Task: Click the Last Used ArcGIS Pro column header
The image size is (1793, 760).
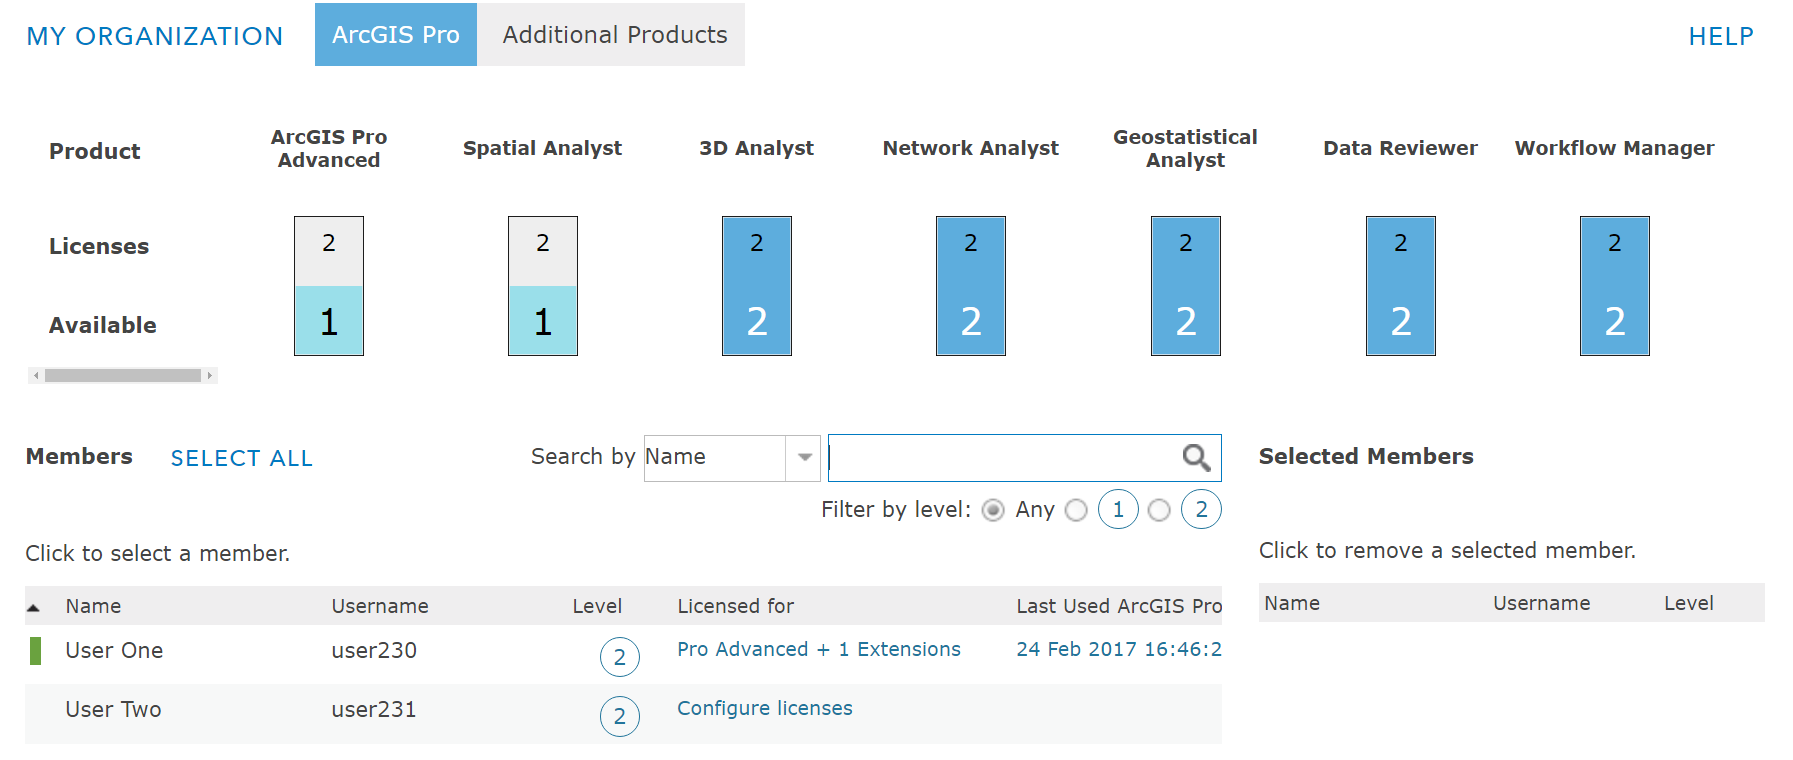Action: 1119,606
